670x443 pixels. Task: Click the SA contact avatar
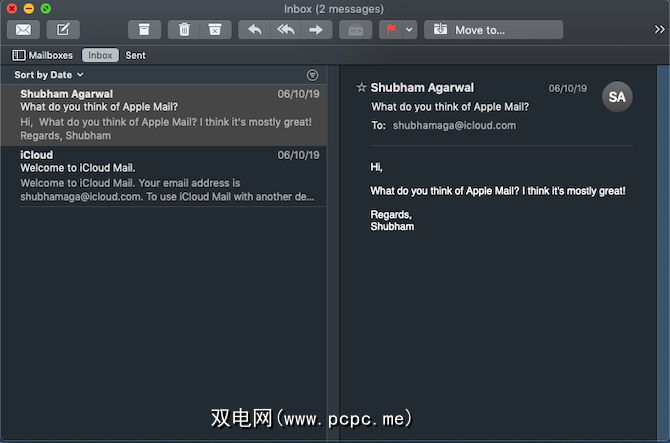617,97
